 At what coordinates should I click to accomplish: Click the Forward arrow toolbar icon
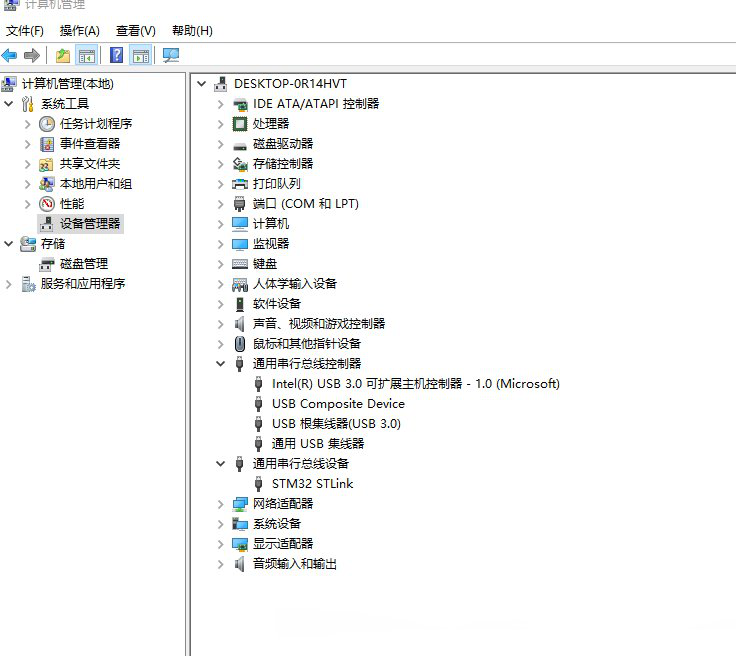[31, 55]
